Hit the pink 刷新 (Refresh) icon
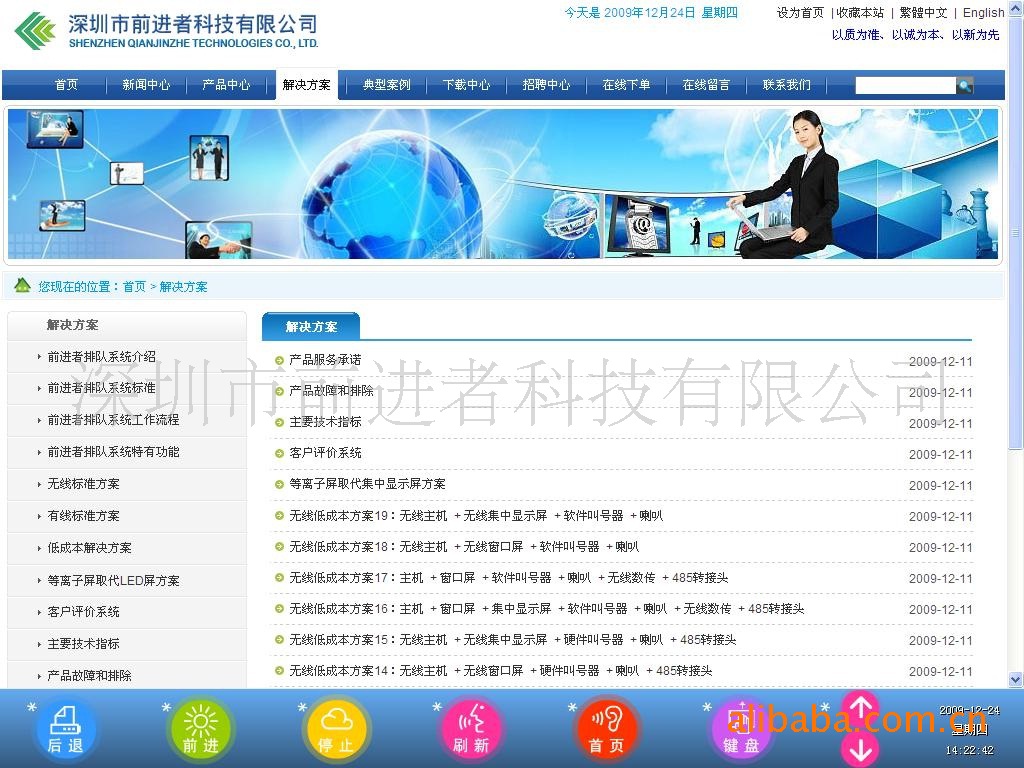The image size is (1024, 768). point(471,729)
